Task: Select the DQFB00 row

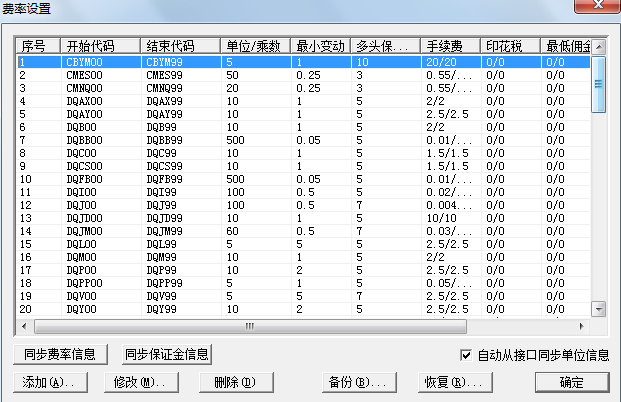Action: click(303, 179)
